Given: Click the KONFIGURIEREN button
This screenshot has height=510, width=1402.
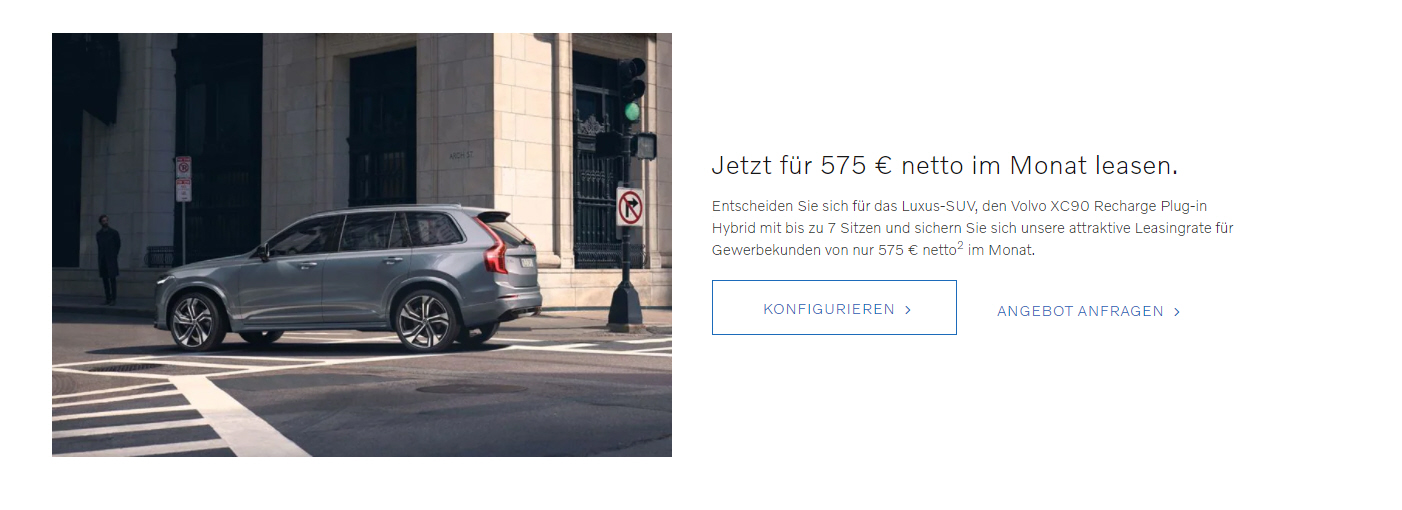Looking at the screenshot, I should [834, 308].
